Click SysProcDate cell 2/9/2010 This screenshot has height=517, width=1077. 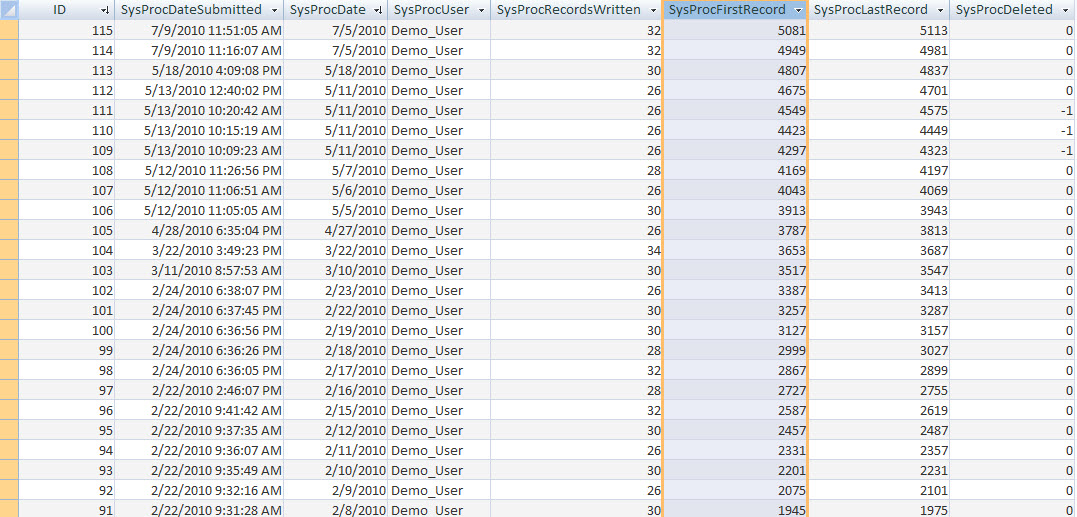coord(335,491)
